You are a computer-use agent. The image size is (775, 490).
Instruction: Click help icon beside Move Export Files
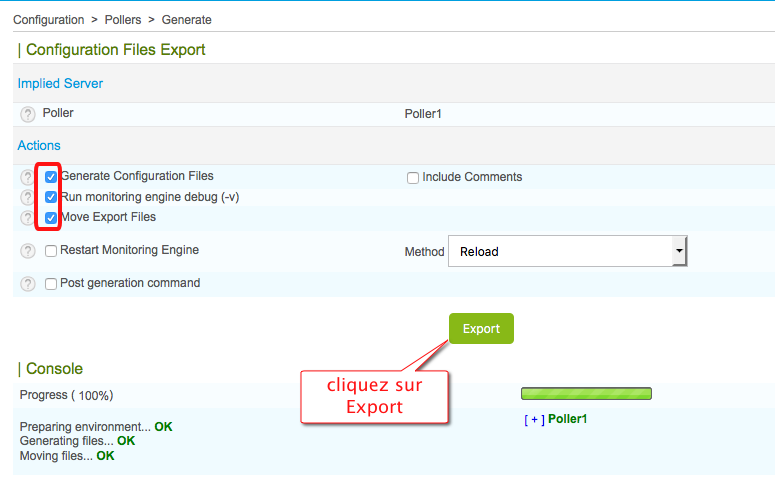28,217
